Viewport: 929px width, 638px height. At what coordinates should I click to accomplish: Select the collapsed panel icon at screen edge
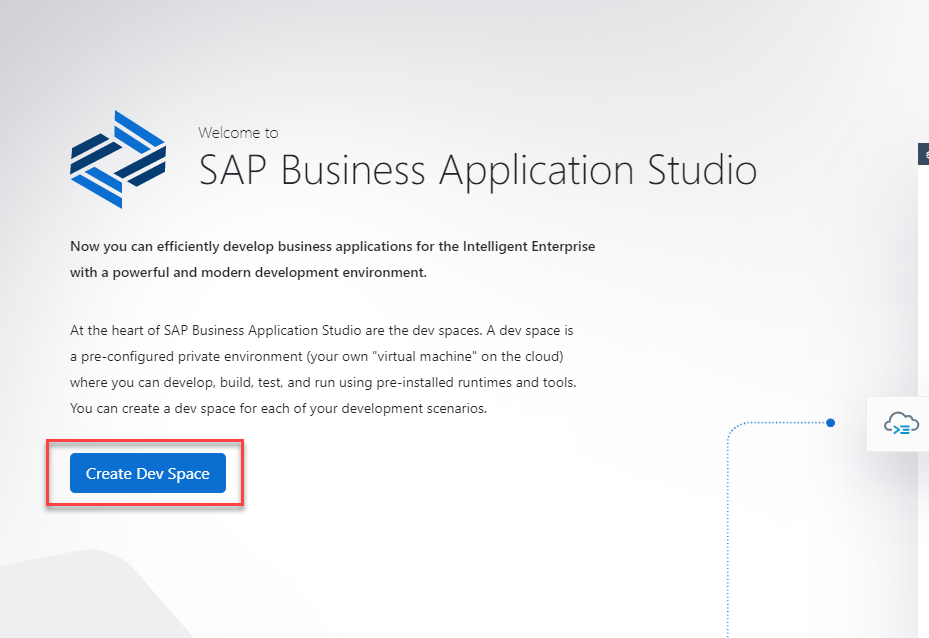[924, 153]
